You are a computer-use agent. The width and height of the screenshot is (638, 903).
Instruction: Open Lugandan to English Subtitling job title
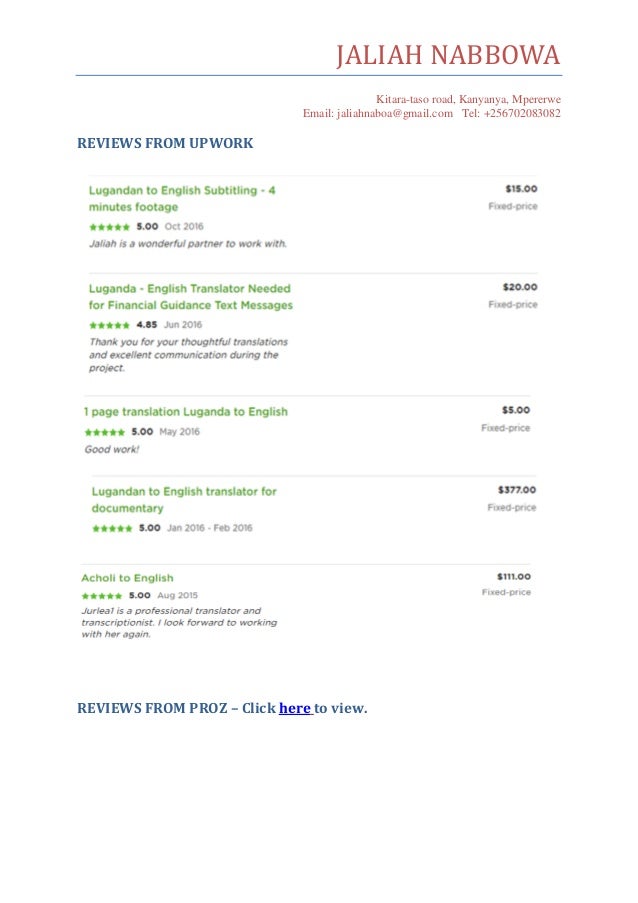pyautogui.click(x=182, y=199)
